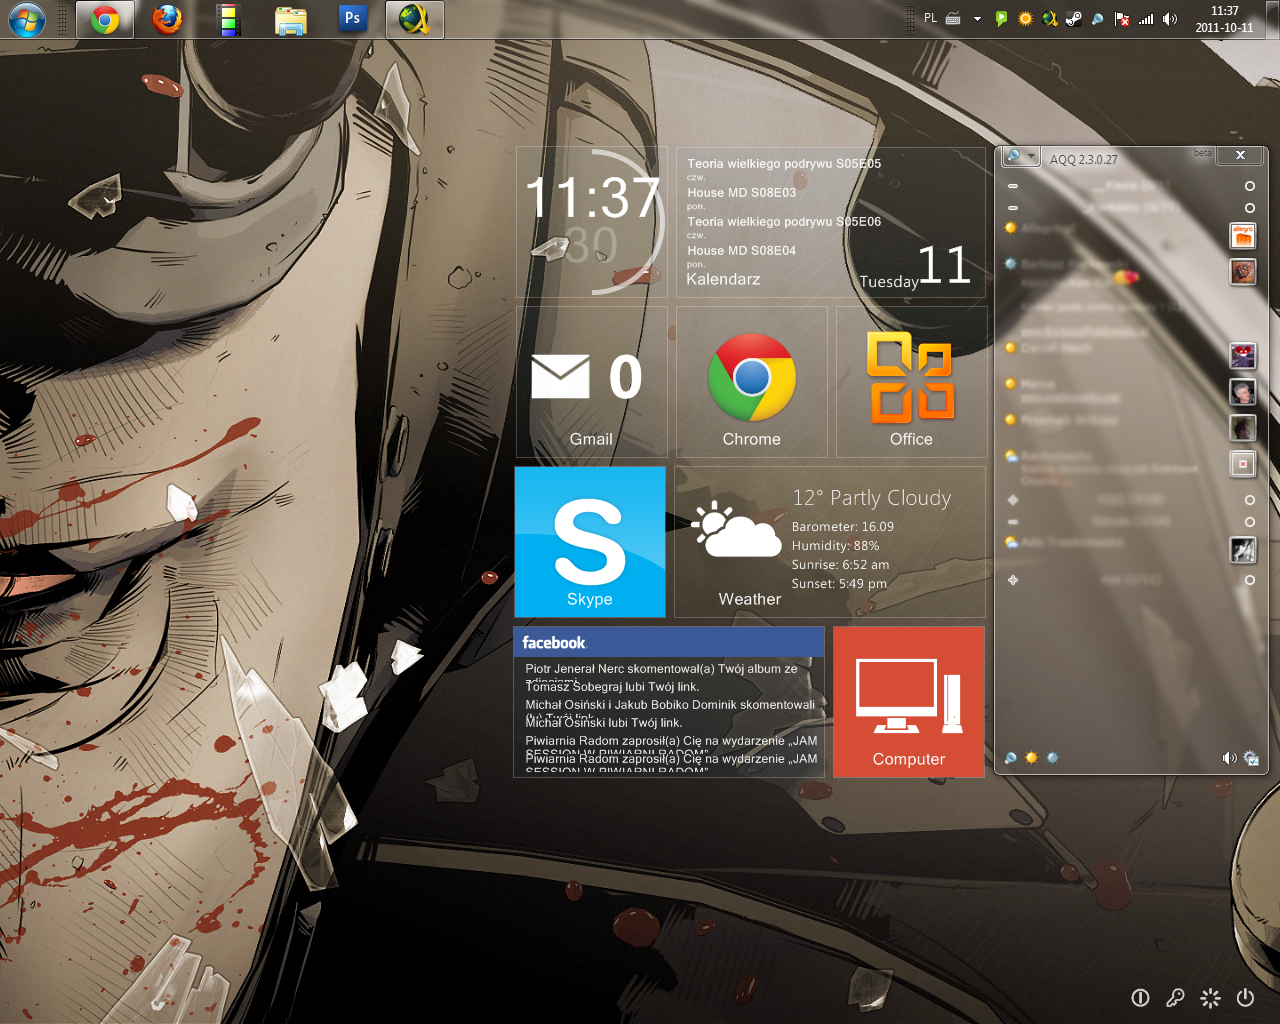This screenshot has height=1024, width=1280.
Task: Set AQQ status via bottom blue sun icon
Action: [x=1052, y=758]
